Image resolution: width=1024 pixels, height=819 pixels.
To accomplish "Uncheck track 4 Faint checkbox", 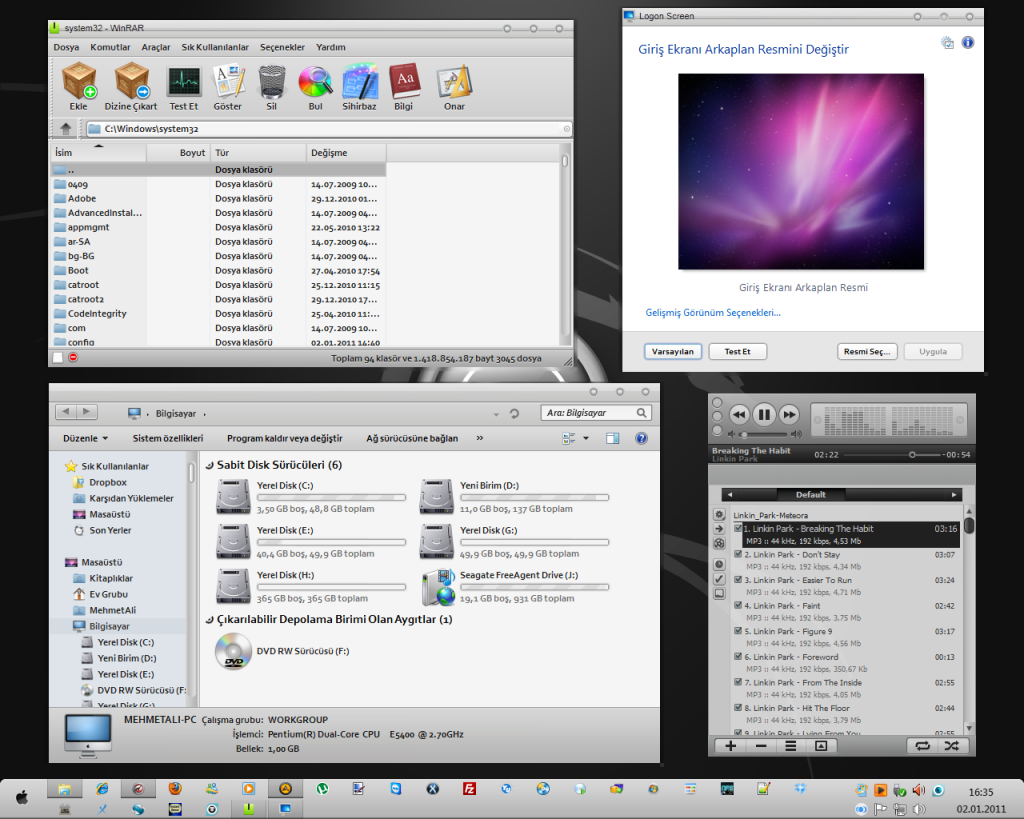I will point(738,605).
